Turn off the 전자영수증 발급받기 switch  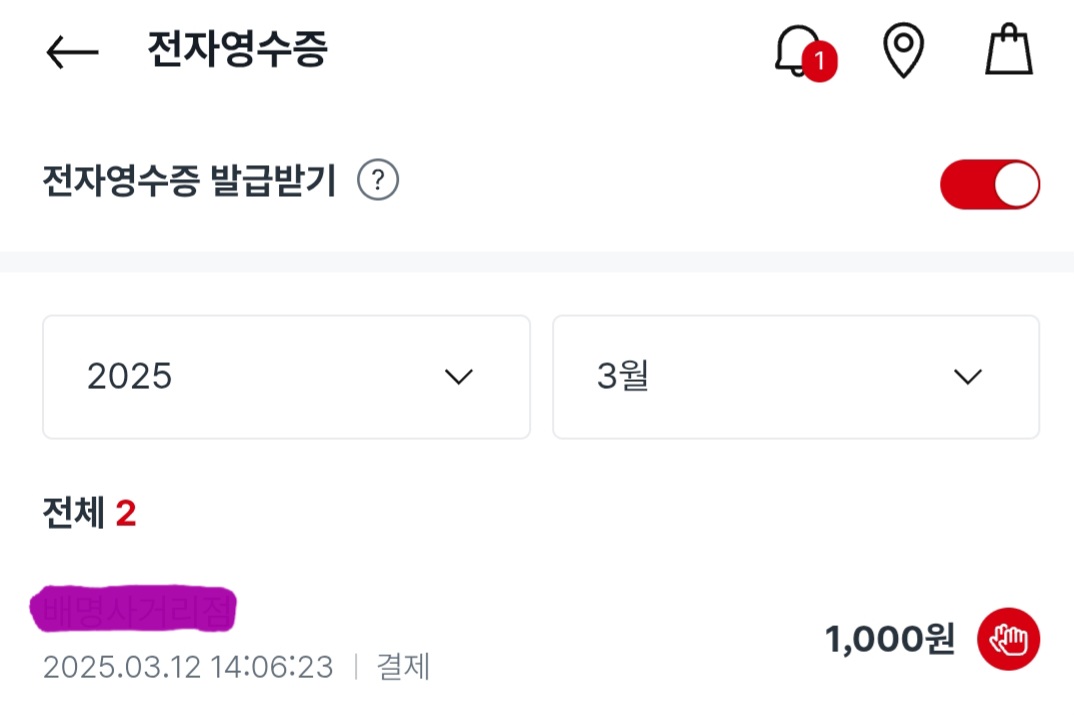990,184
